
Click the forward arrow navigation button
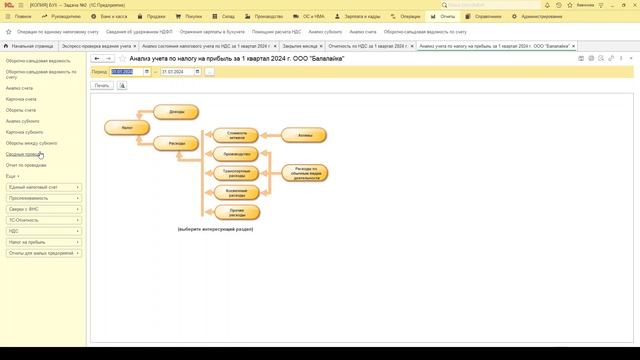(x=109, y=59)
